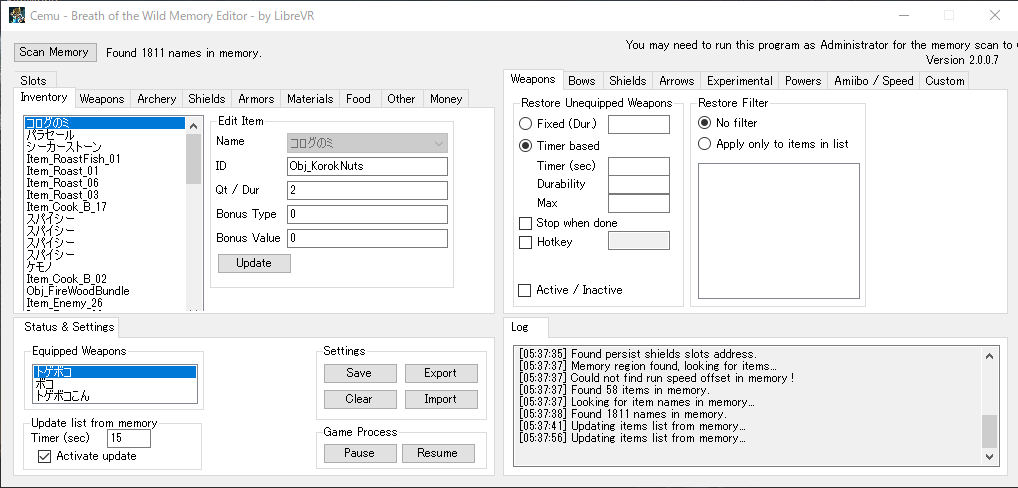Switch to the Money tab
This screenshot has width=1018, height=488.
446,99
